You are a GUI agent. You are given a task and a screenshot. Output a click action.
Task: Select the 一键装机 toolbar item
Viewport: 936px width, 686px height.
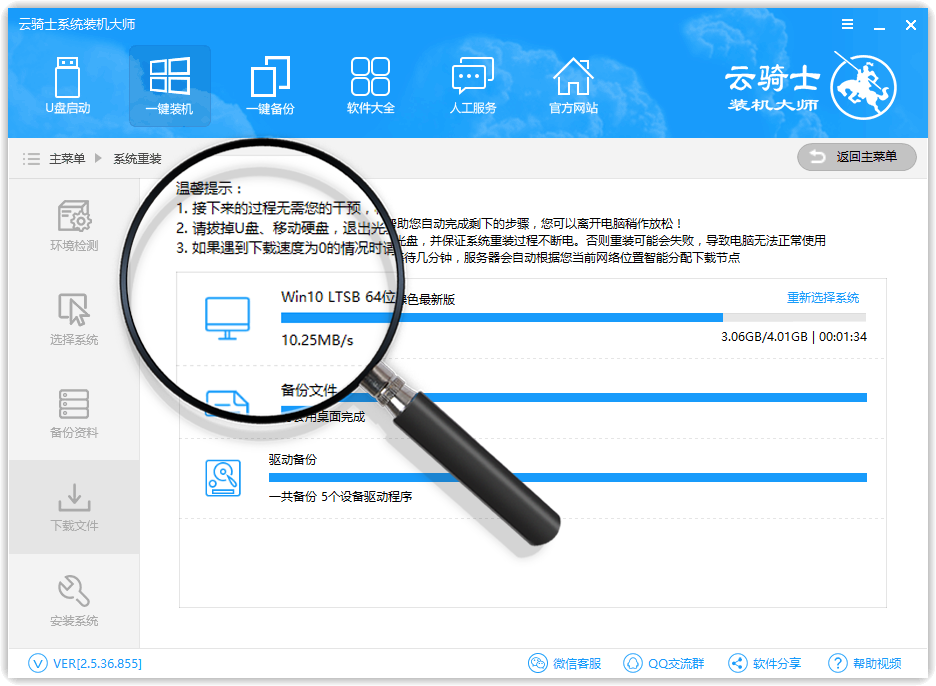[170, 85]
